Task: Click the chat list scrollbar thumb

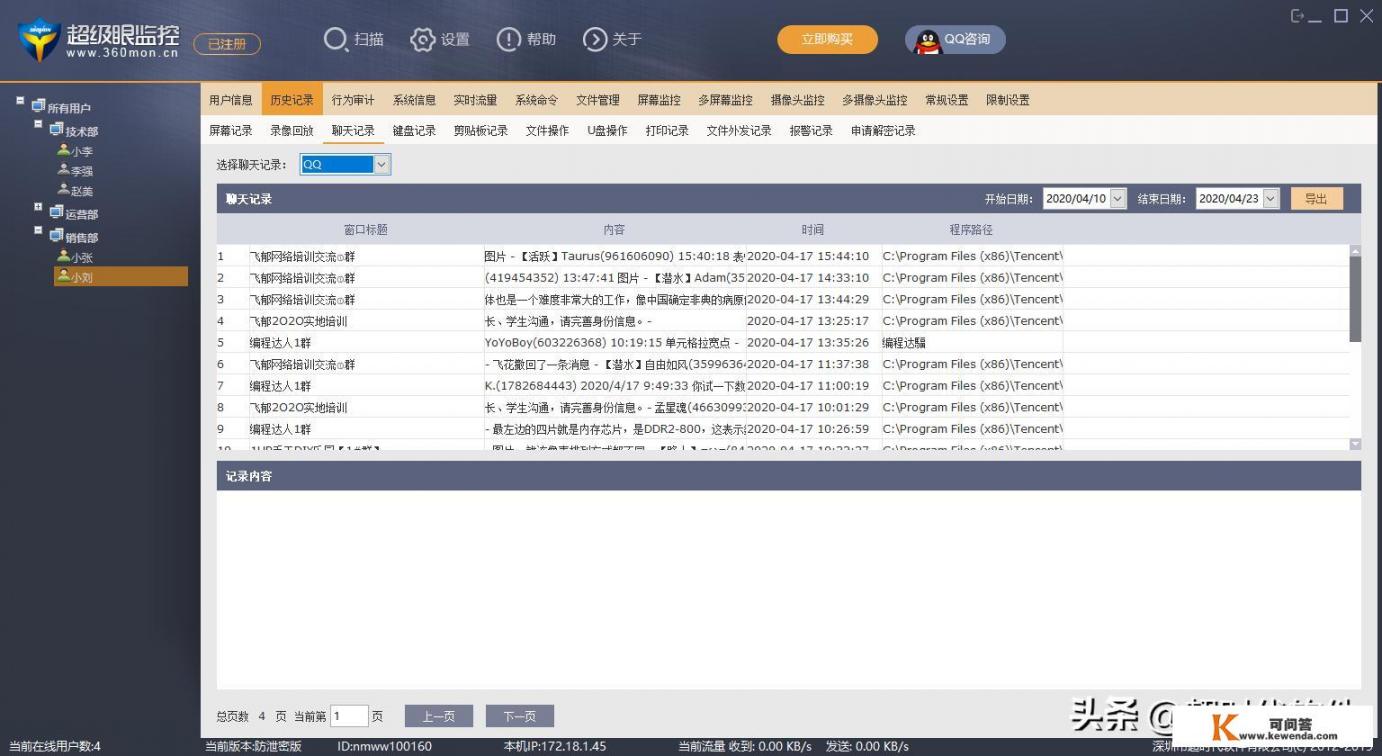Action: 1355,299
